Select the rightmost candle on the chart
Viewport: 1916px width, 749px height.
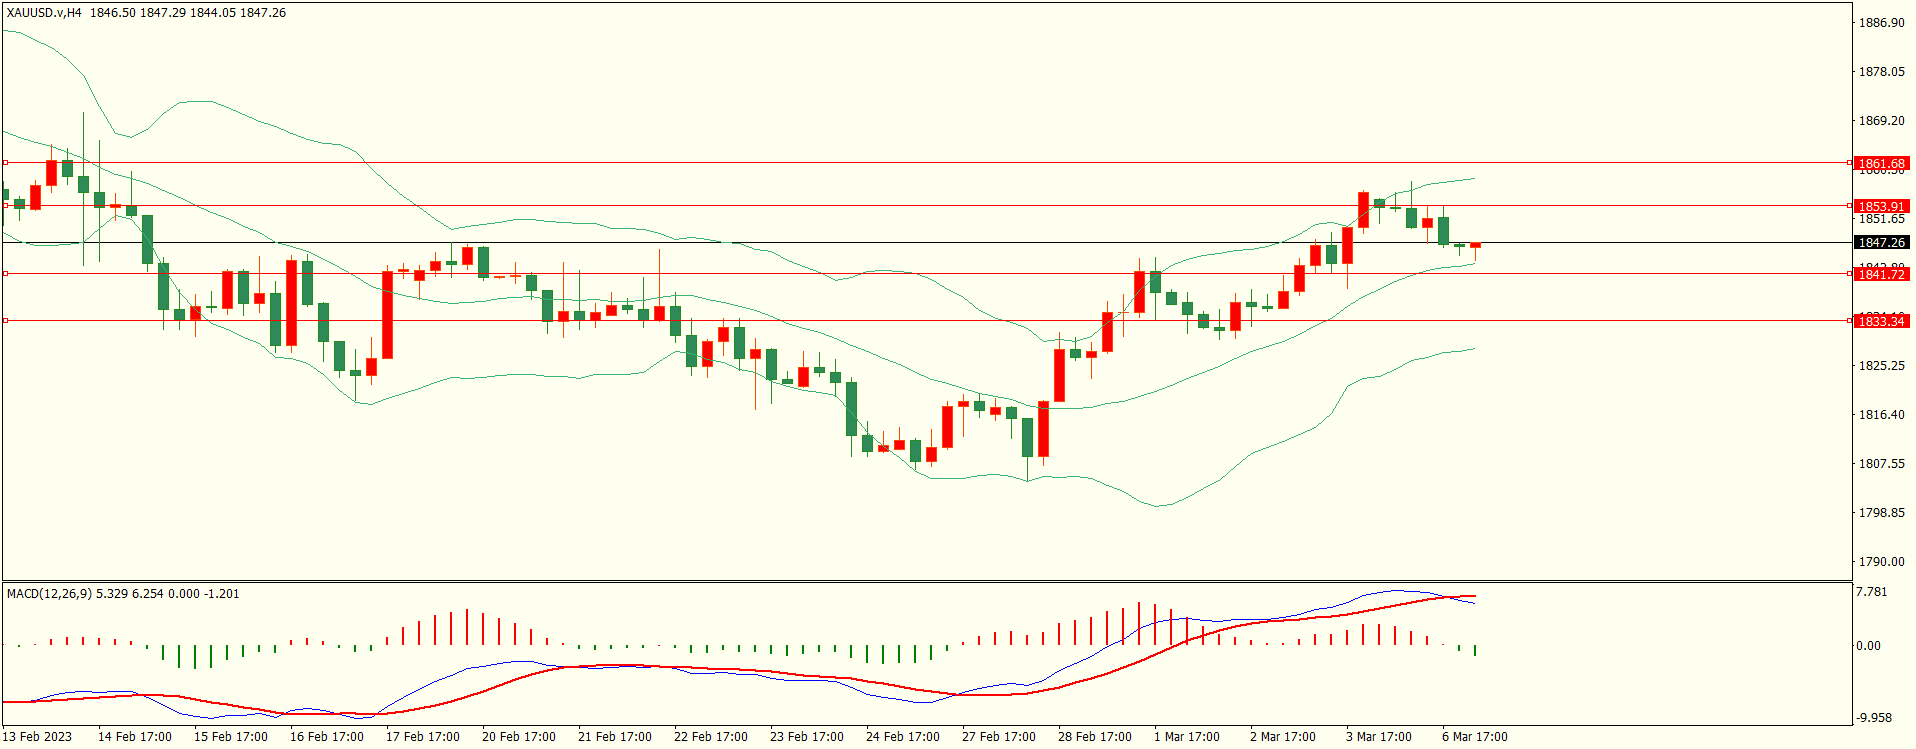click(1475, 246)
